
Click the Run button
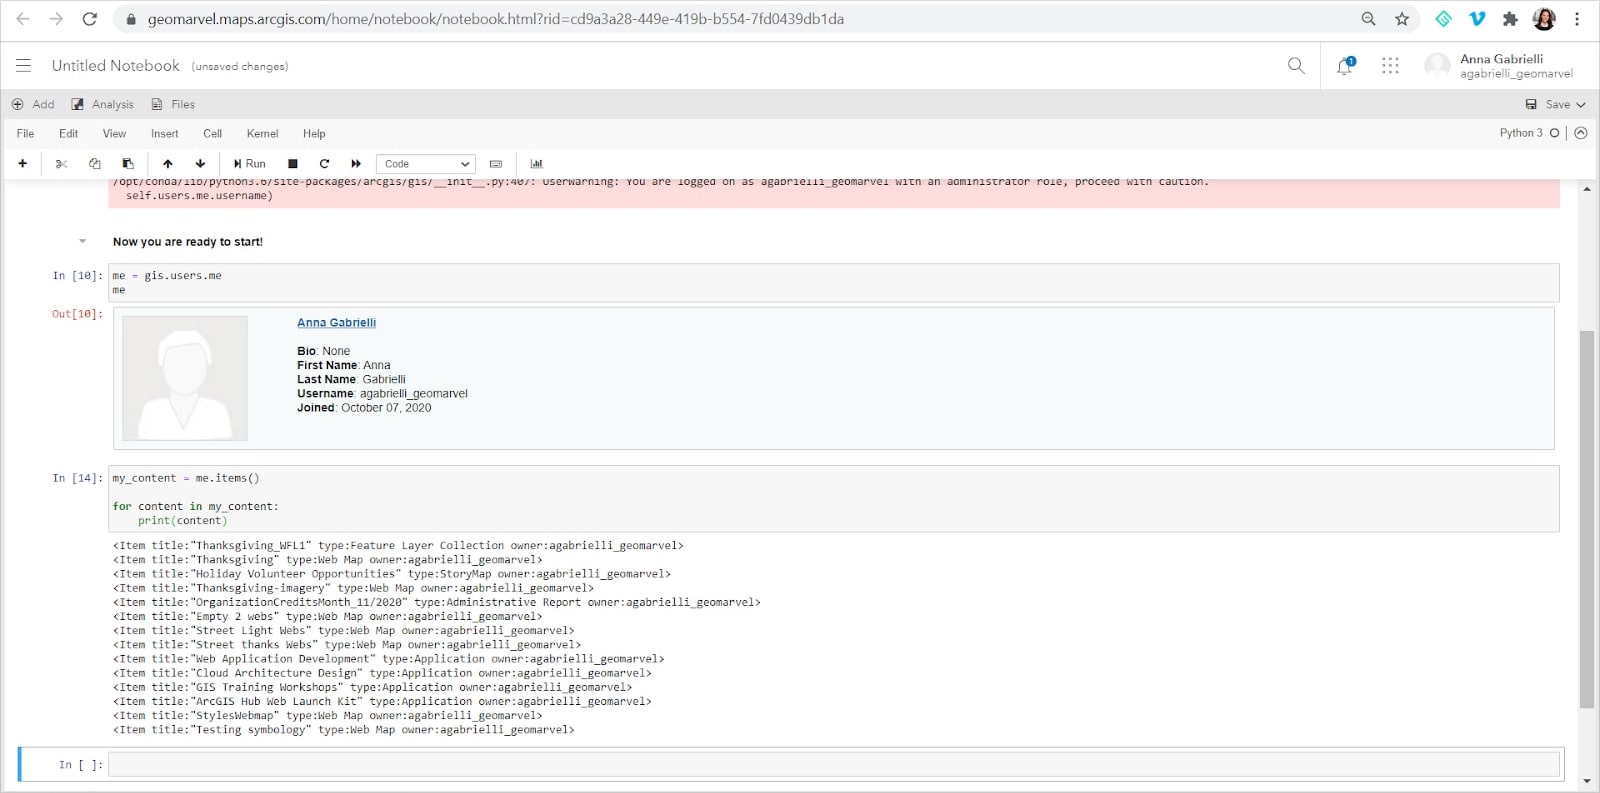[x=250, y=164]
